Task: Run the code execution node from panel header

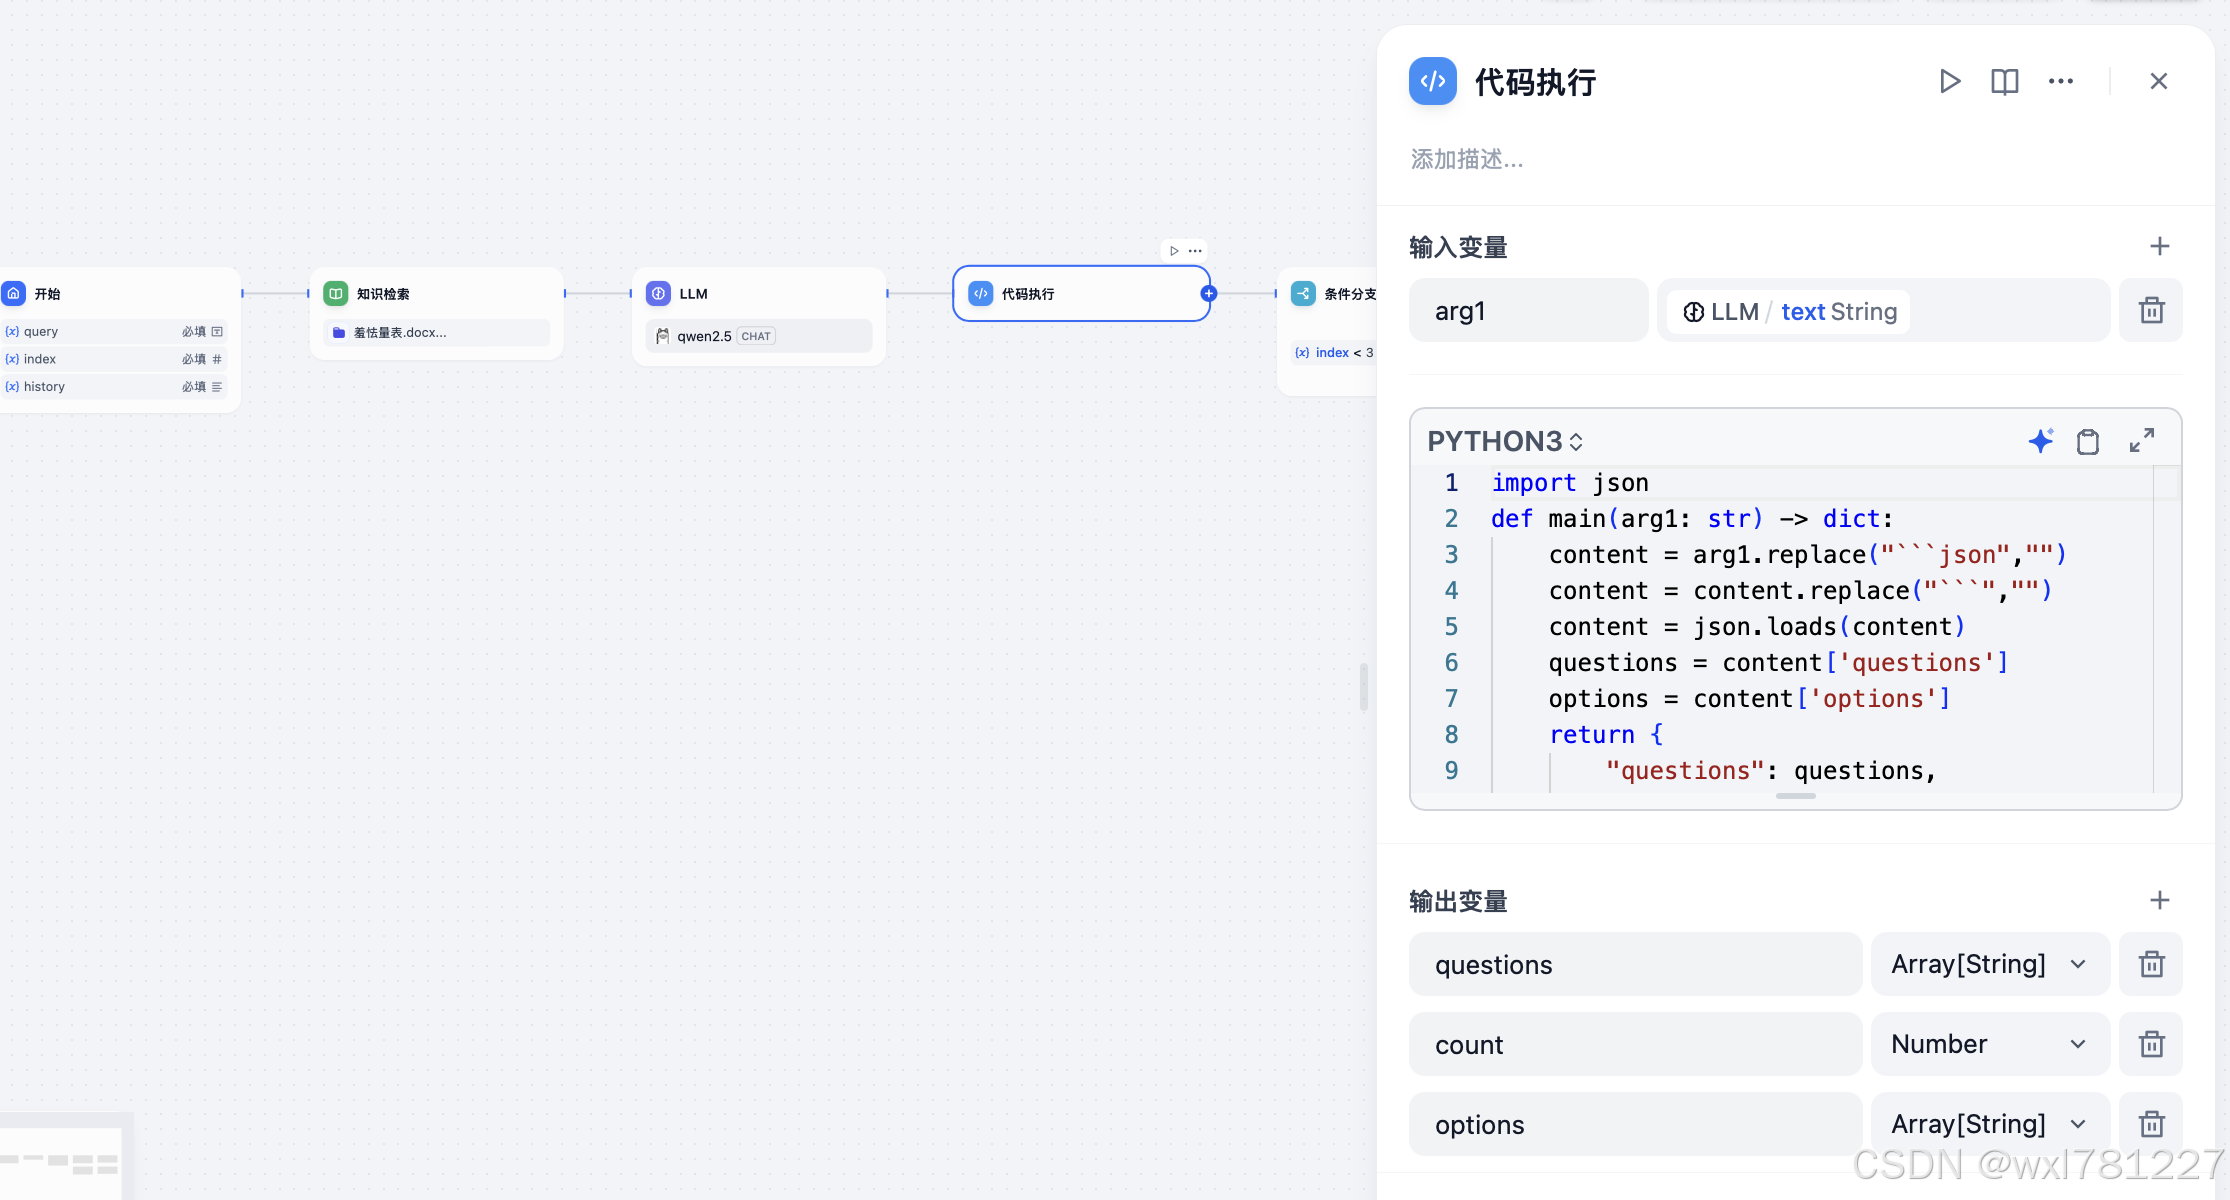Action: (x=1949, y=81)
